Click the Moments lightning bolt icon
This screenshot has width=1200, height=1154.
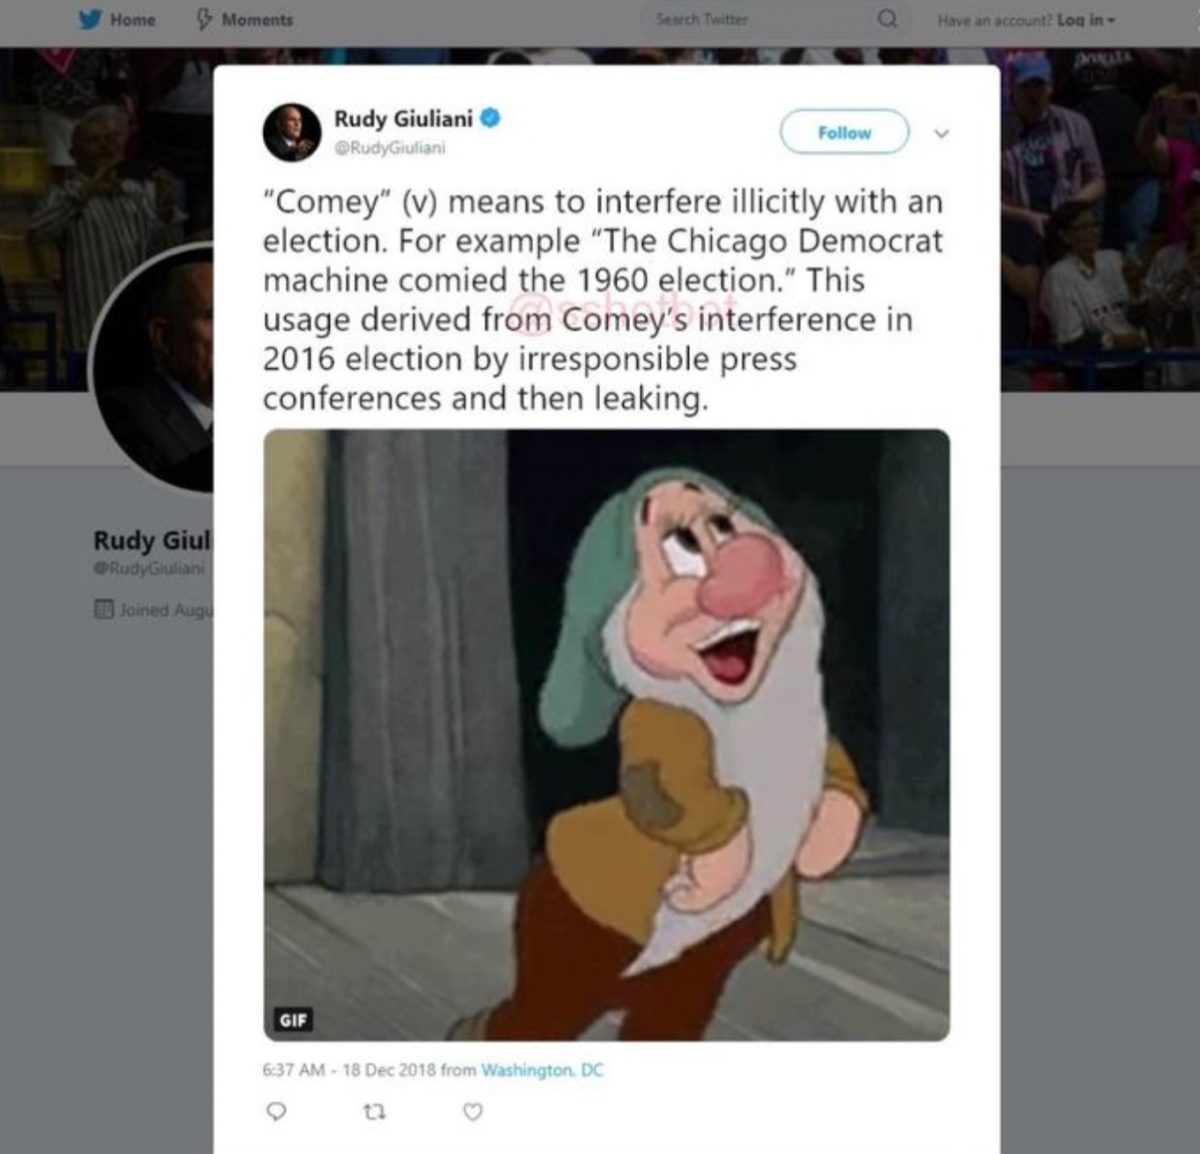tap(202, 19)
